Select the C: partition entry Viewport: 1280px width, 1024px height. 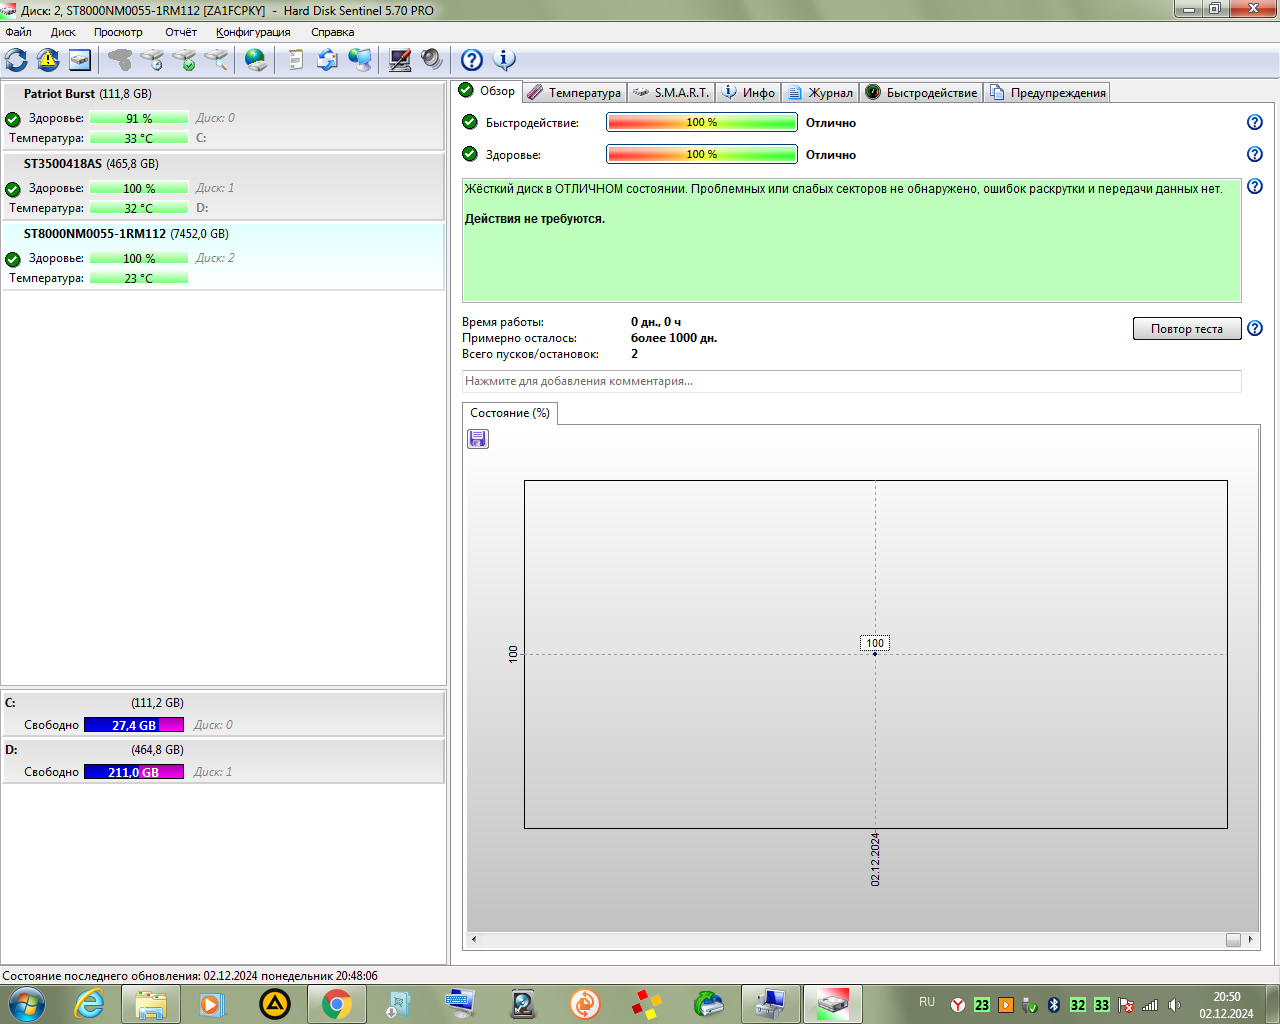(x=223, y=714)
